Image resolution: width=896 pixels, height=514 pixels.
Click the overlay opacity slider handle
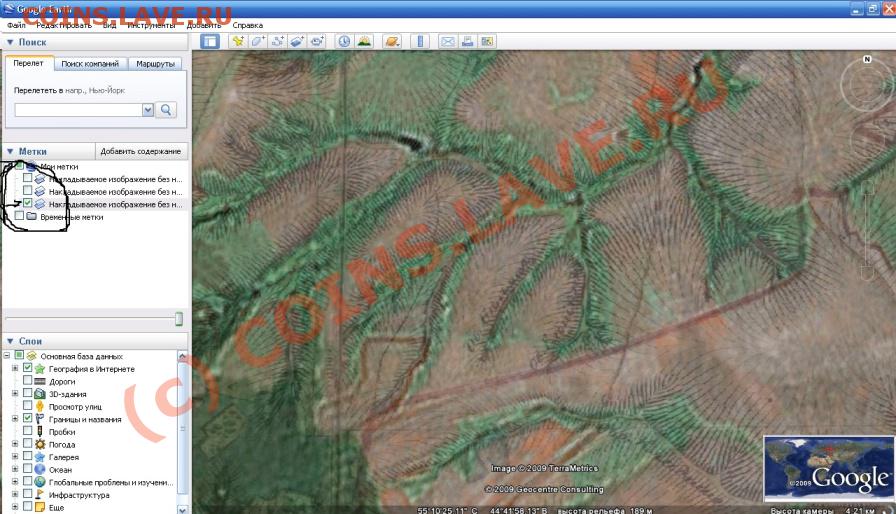(x=179, y=319)
